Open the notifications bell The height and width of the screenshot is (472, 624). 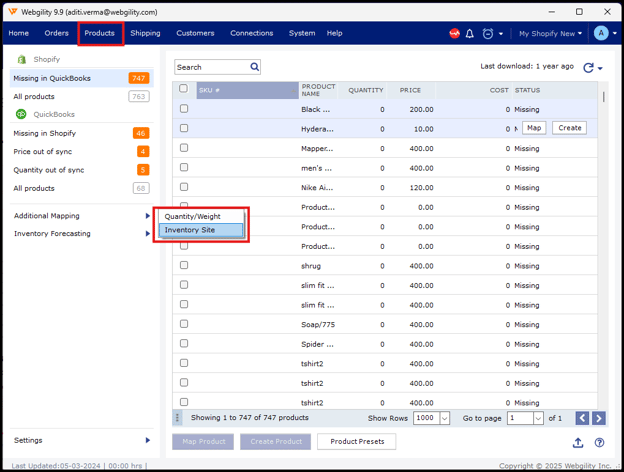click(470, 33)
